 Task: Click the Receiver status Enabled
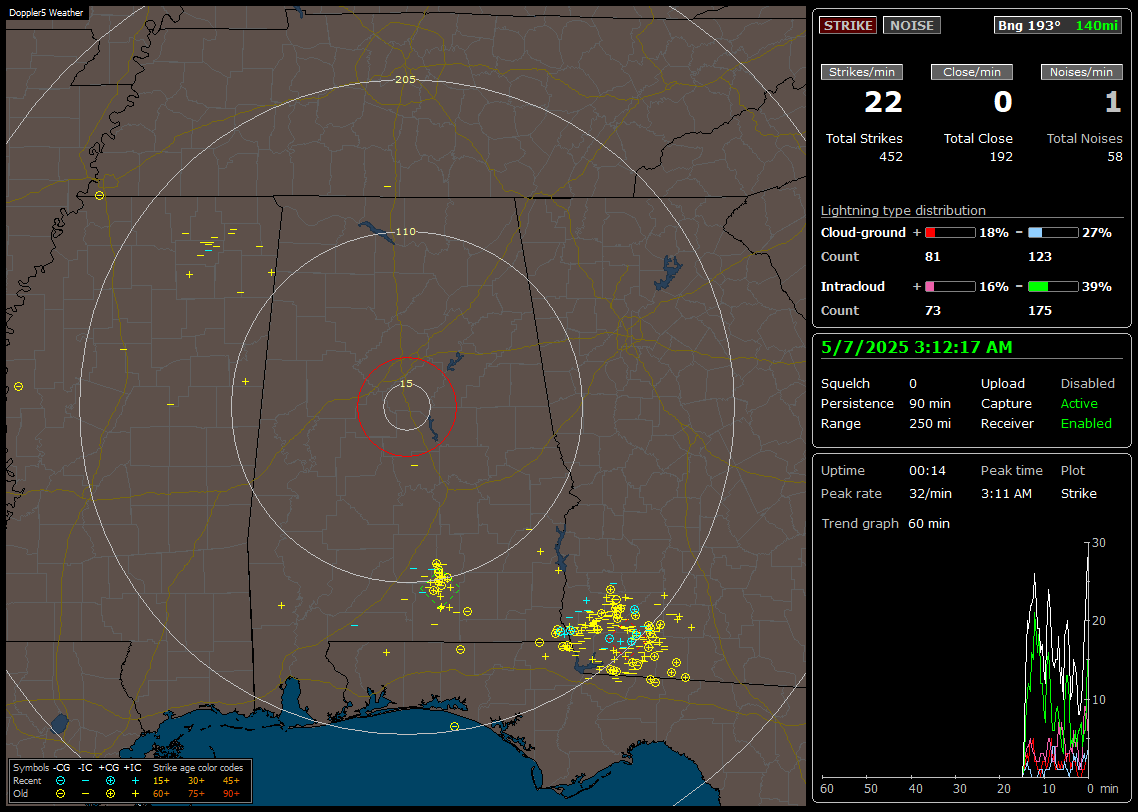point(1086,424)
